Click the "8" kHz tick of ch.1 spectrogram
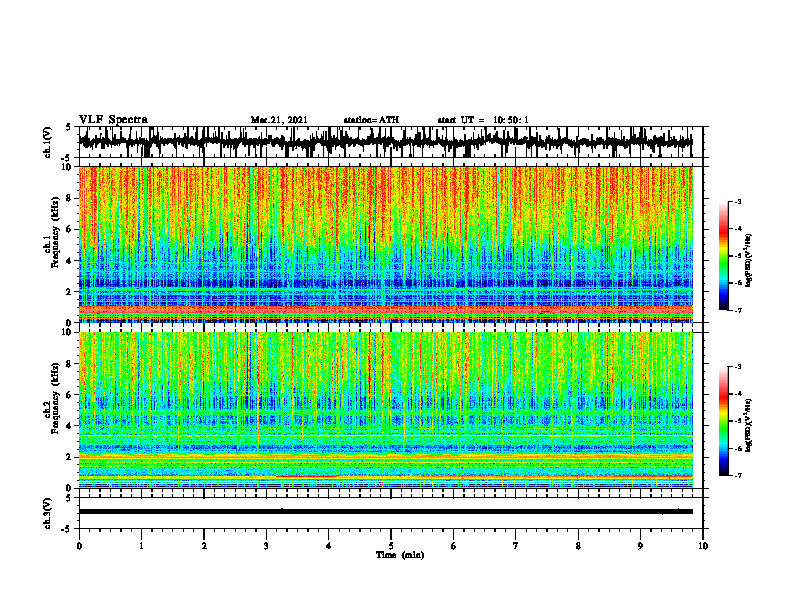This screenshot has width=792, height=612. point(69,198)
